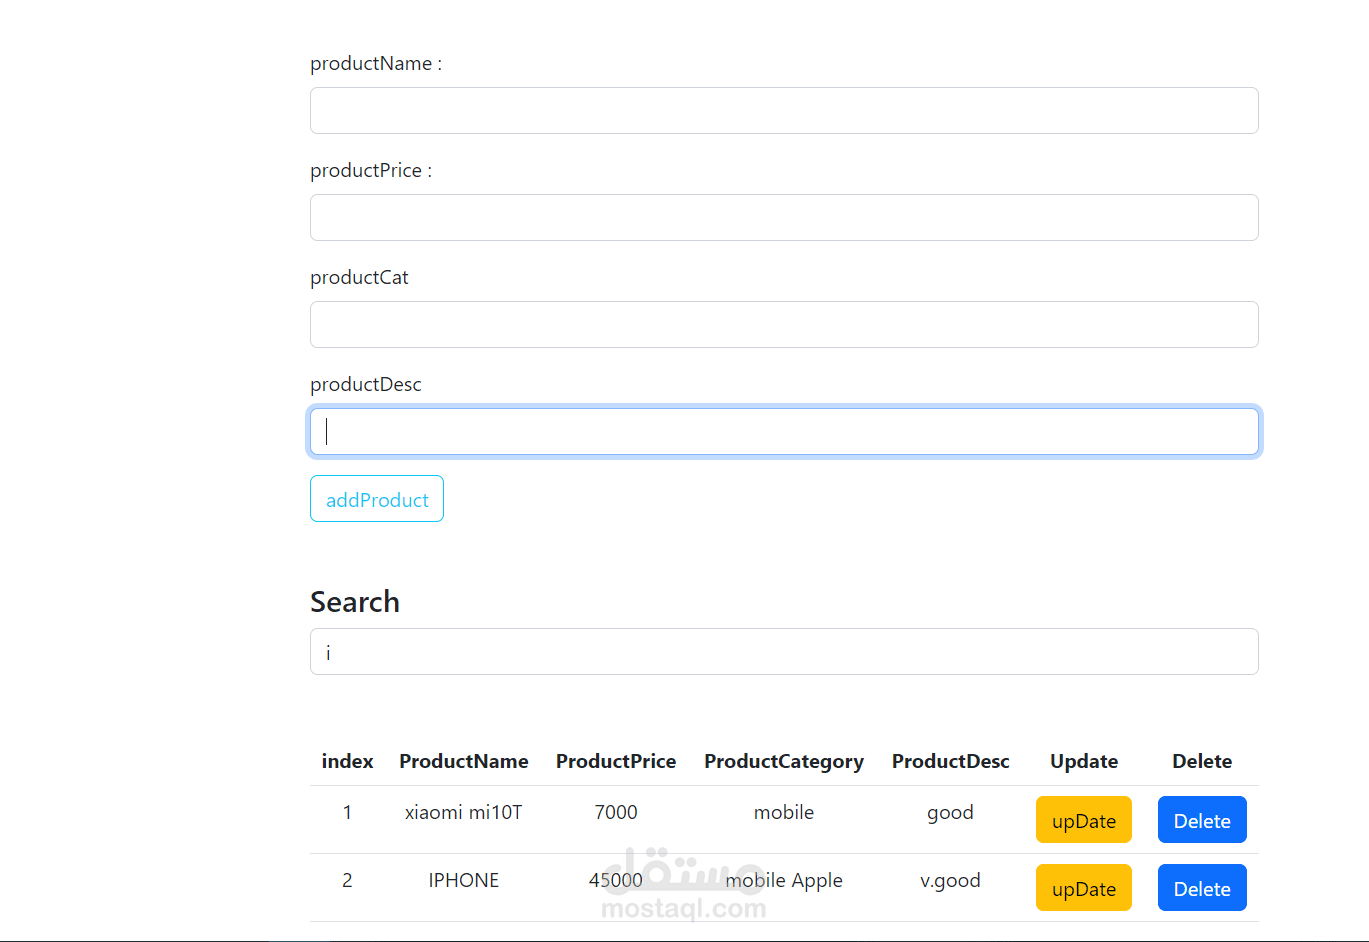Delete the IPHONE product

coord(1202,888)
